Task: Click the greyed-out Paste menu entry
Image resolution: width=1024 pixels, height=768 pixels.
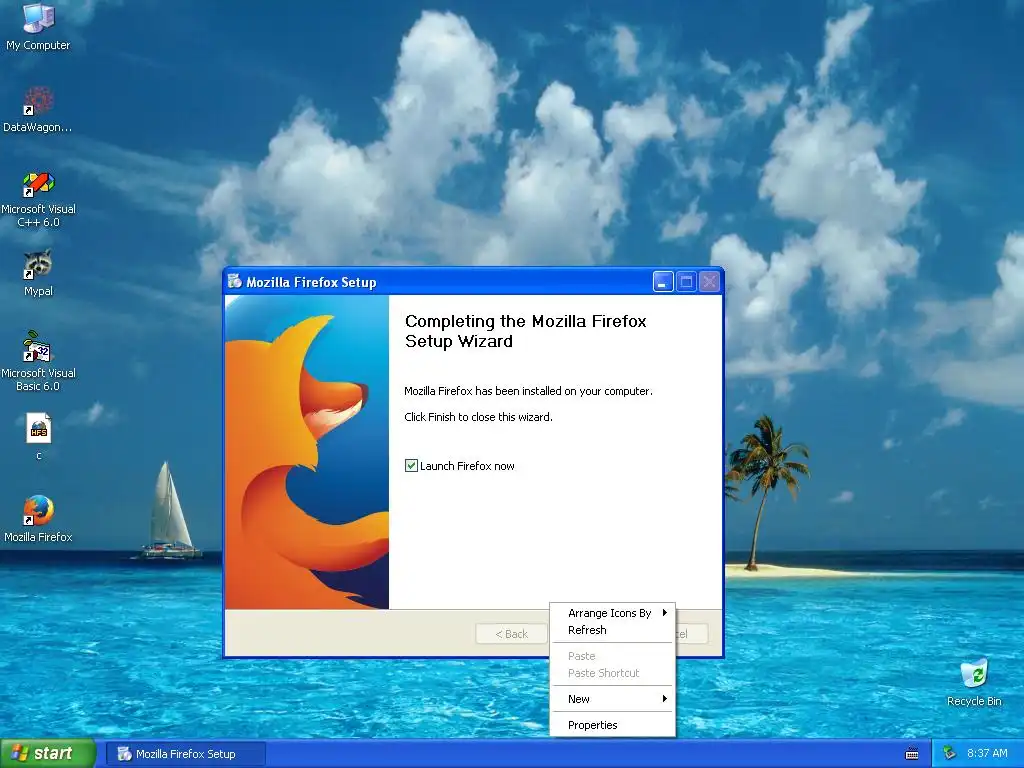Action: coord(613,656)
